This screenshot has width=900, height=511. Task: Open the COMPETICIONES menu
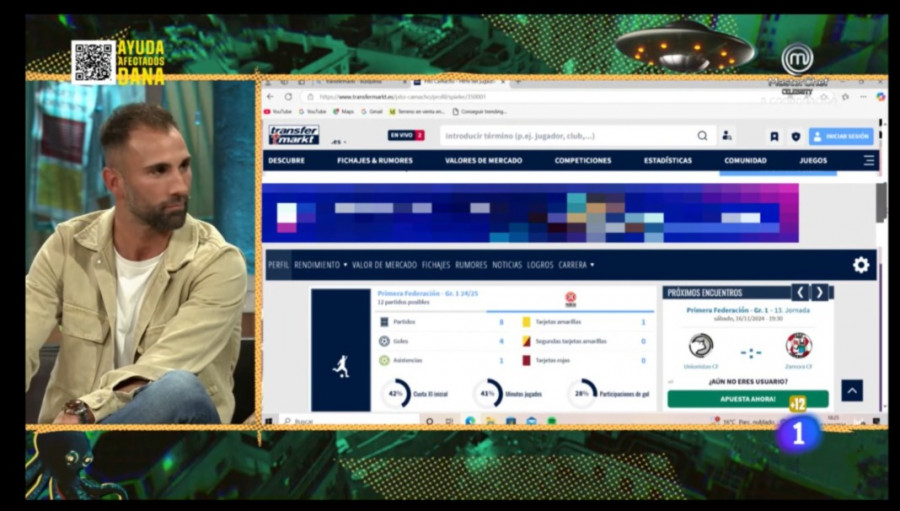click(583, 161)
